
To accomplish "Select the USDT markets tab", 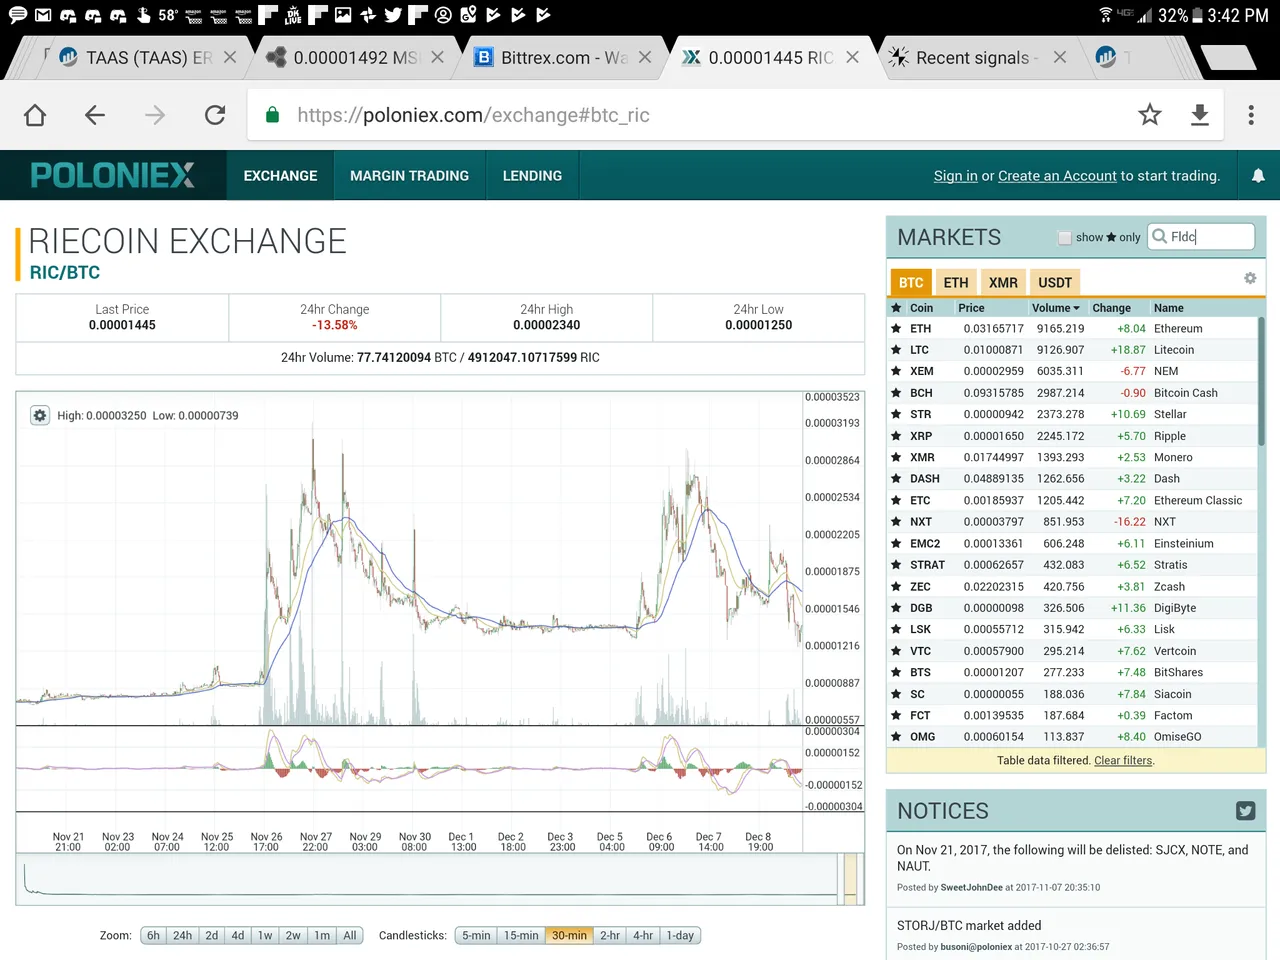I will pos(1055,283).
